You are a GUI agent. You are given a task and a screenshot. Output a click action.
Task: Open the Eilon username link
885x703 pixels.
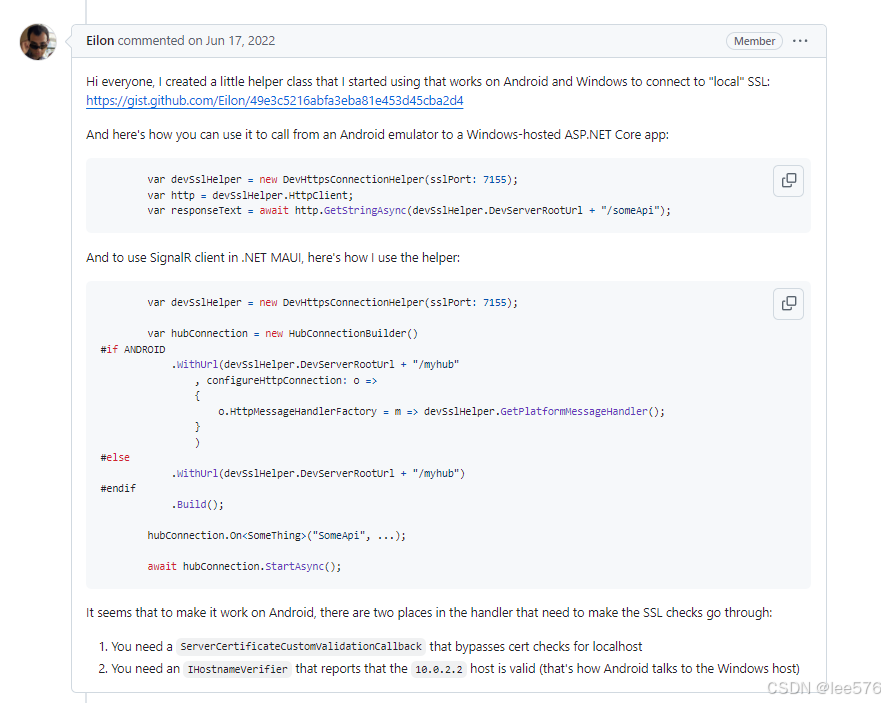(x=100, y=41)
